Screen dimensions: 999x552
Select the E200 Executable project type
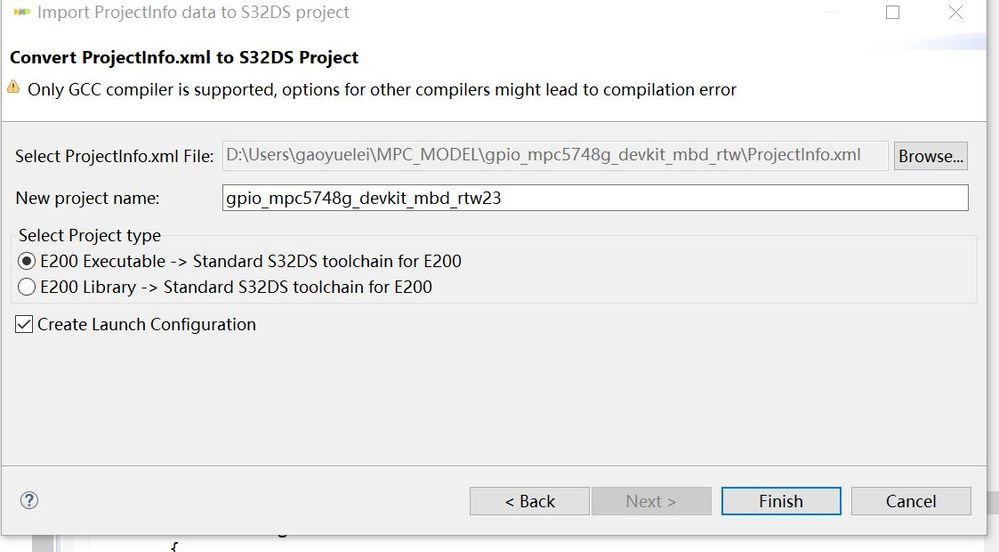click(27, 261)
